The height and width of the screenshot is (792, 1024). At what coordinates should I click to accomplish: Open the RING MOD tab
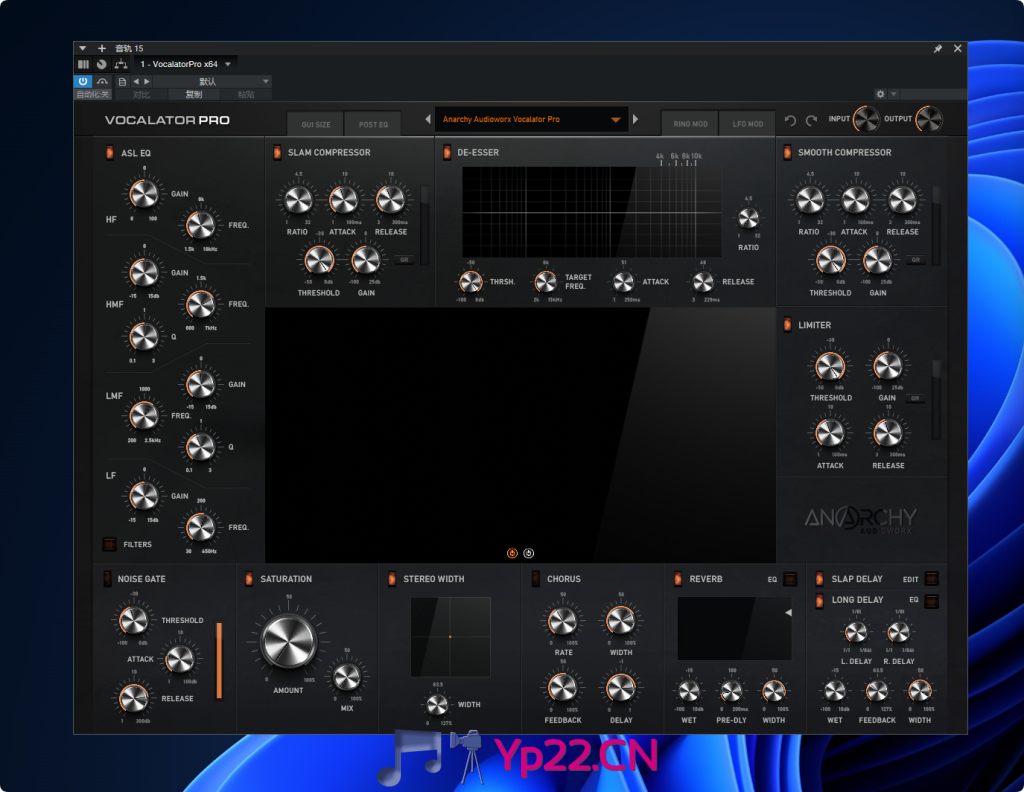690,123
